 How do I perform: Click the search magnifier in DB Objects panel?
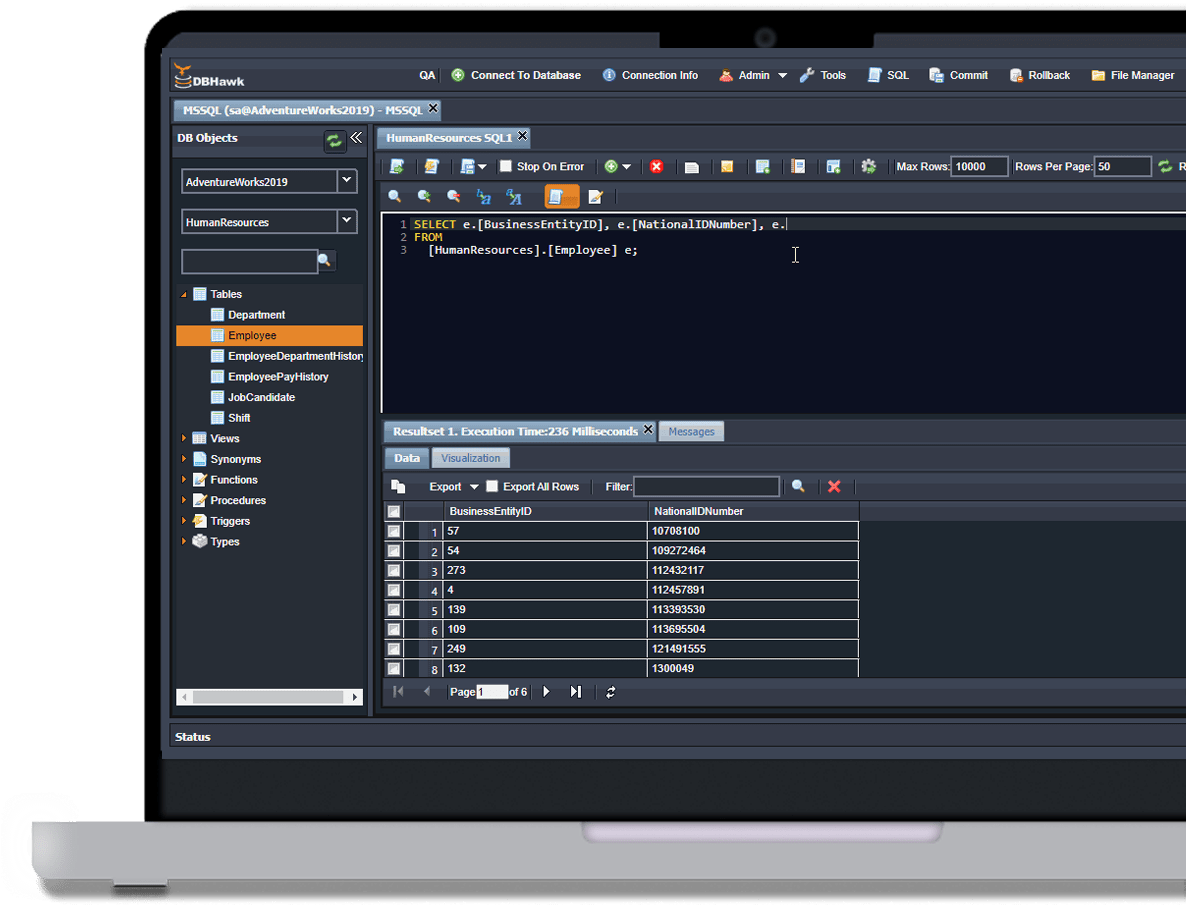coord(324,260)
